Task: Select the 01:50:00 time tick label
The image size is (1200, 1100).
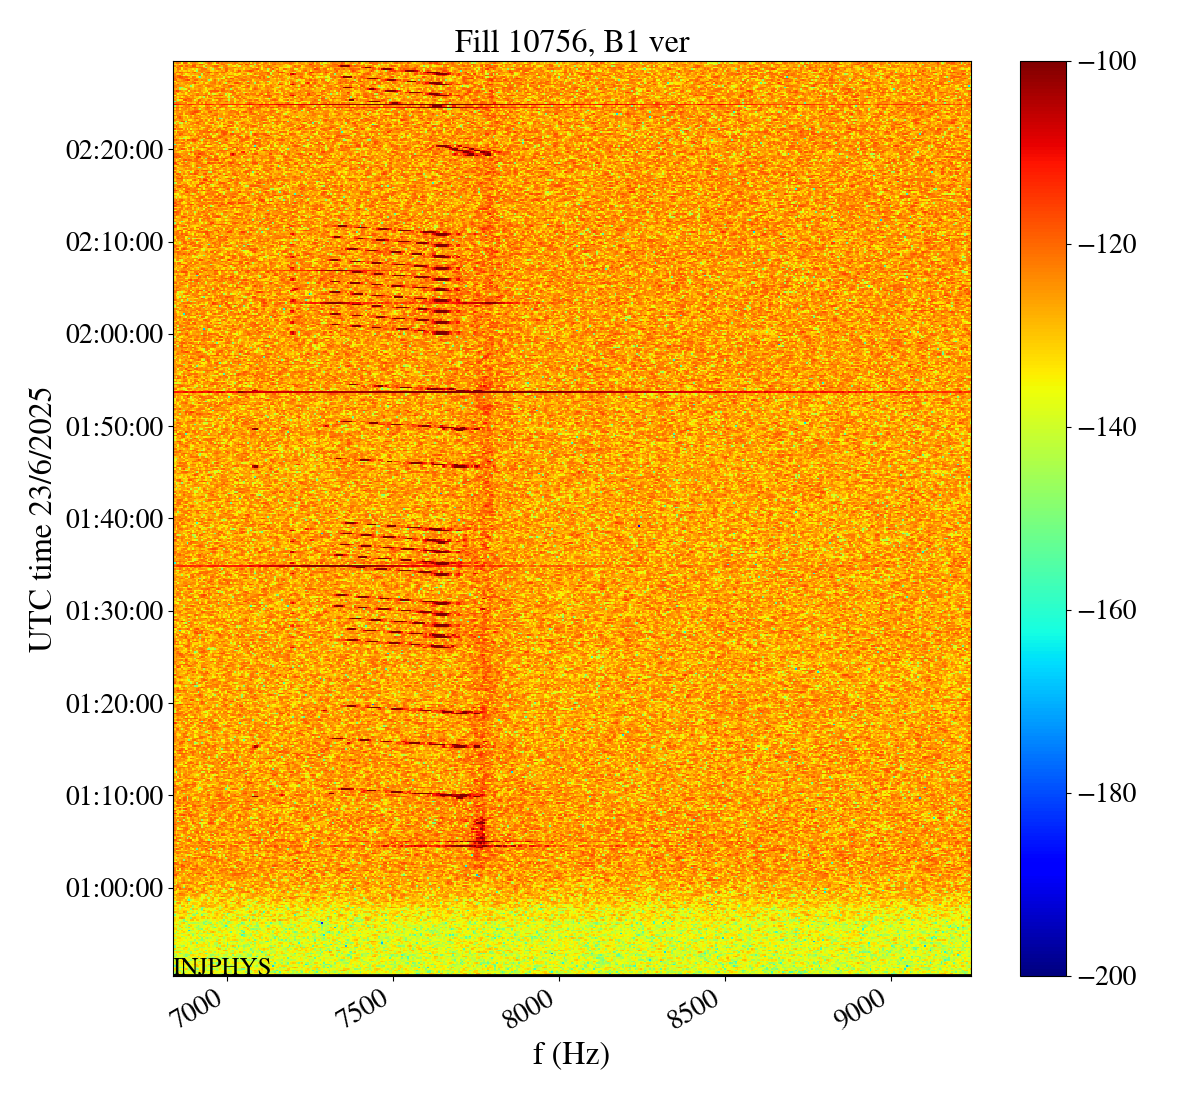Action: (113, 427)
